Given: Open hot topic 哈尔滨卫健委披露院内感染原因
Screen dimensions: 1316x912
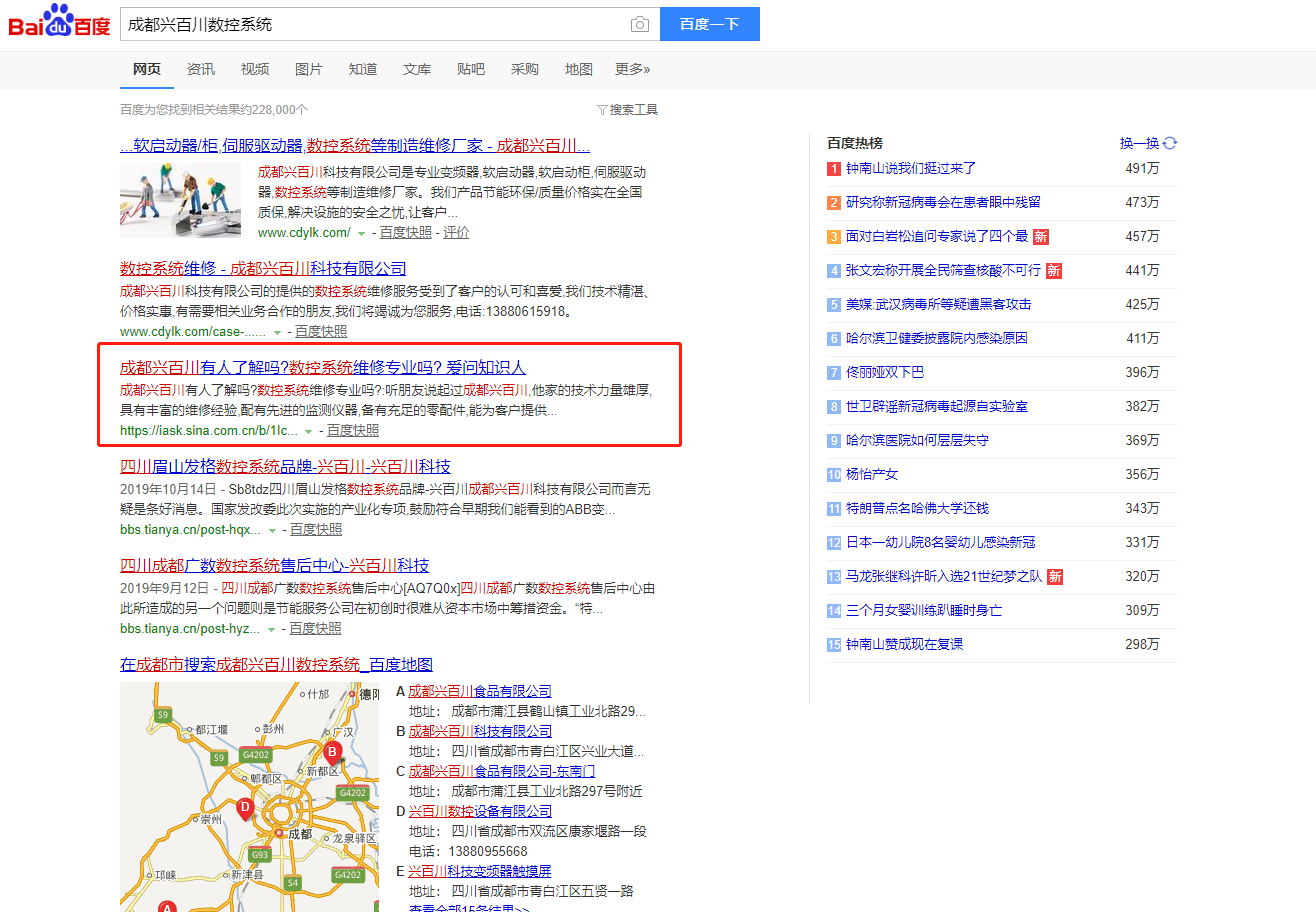Looking at the screenshot, I should click(937, 338).
